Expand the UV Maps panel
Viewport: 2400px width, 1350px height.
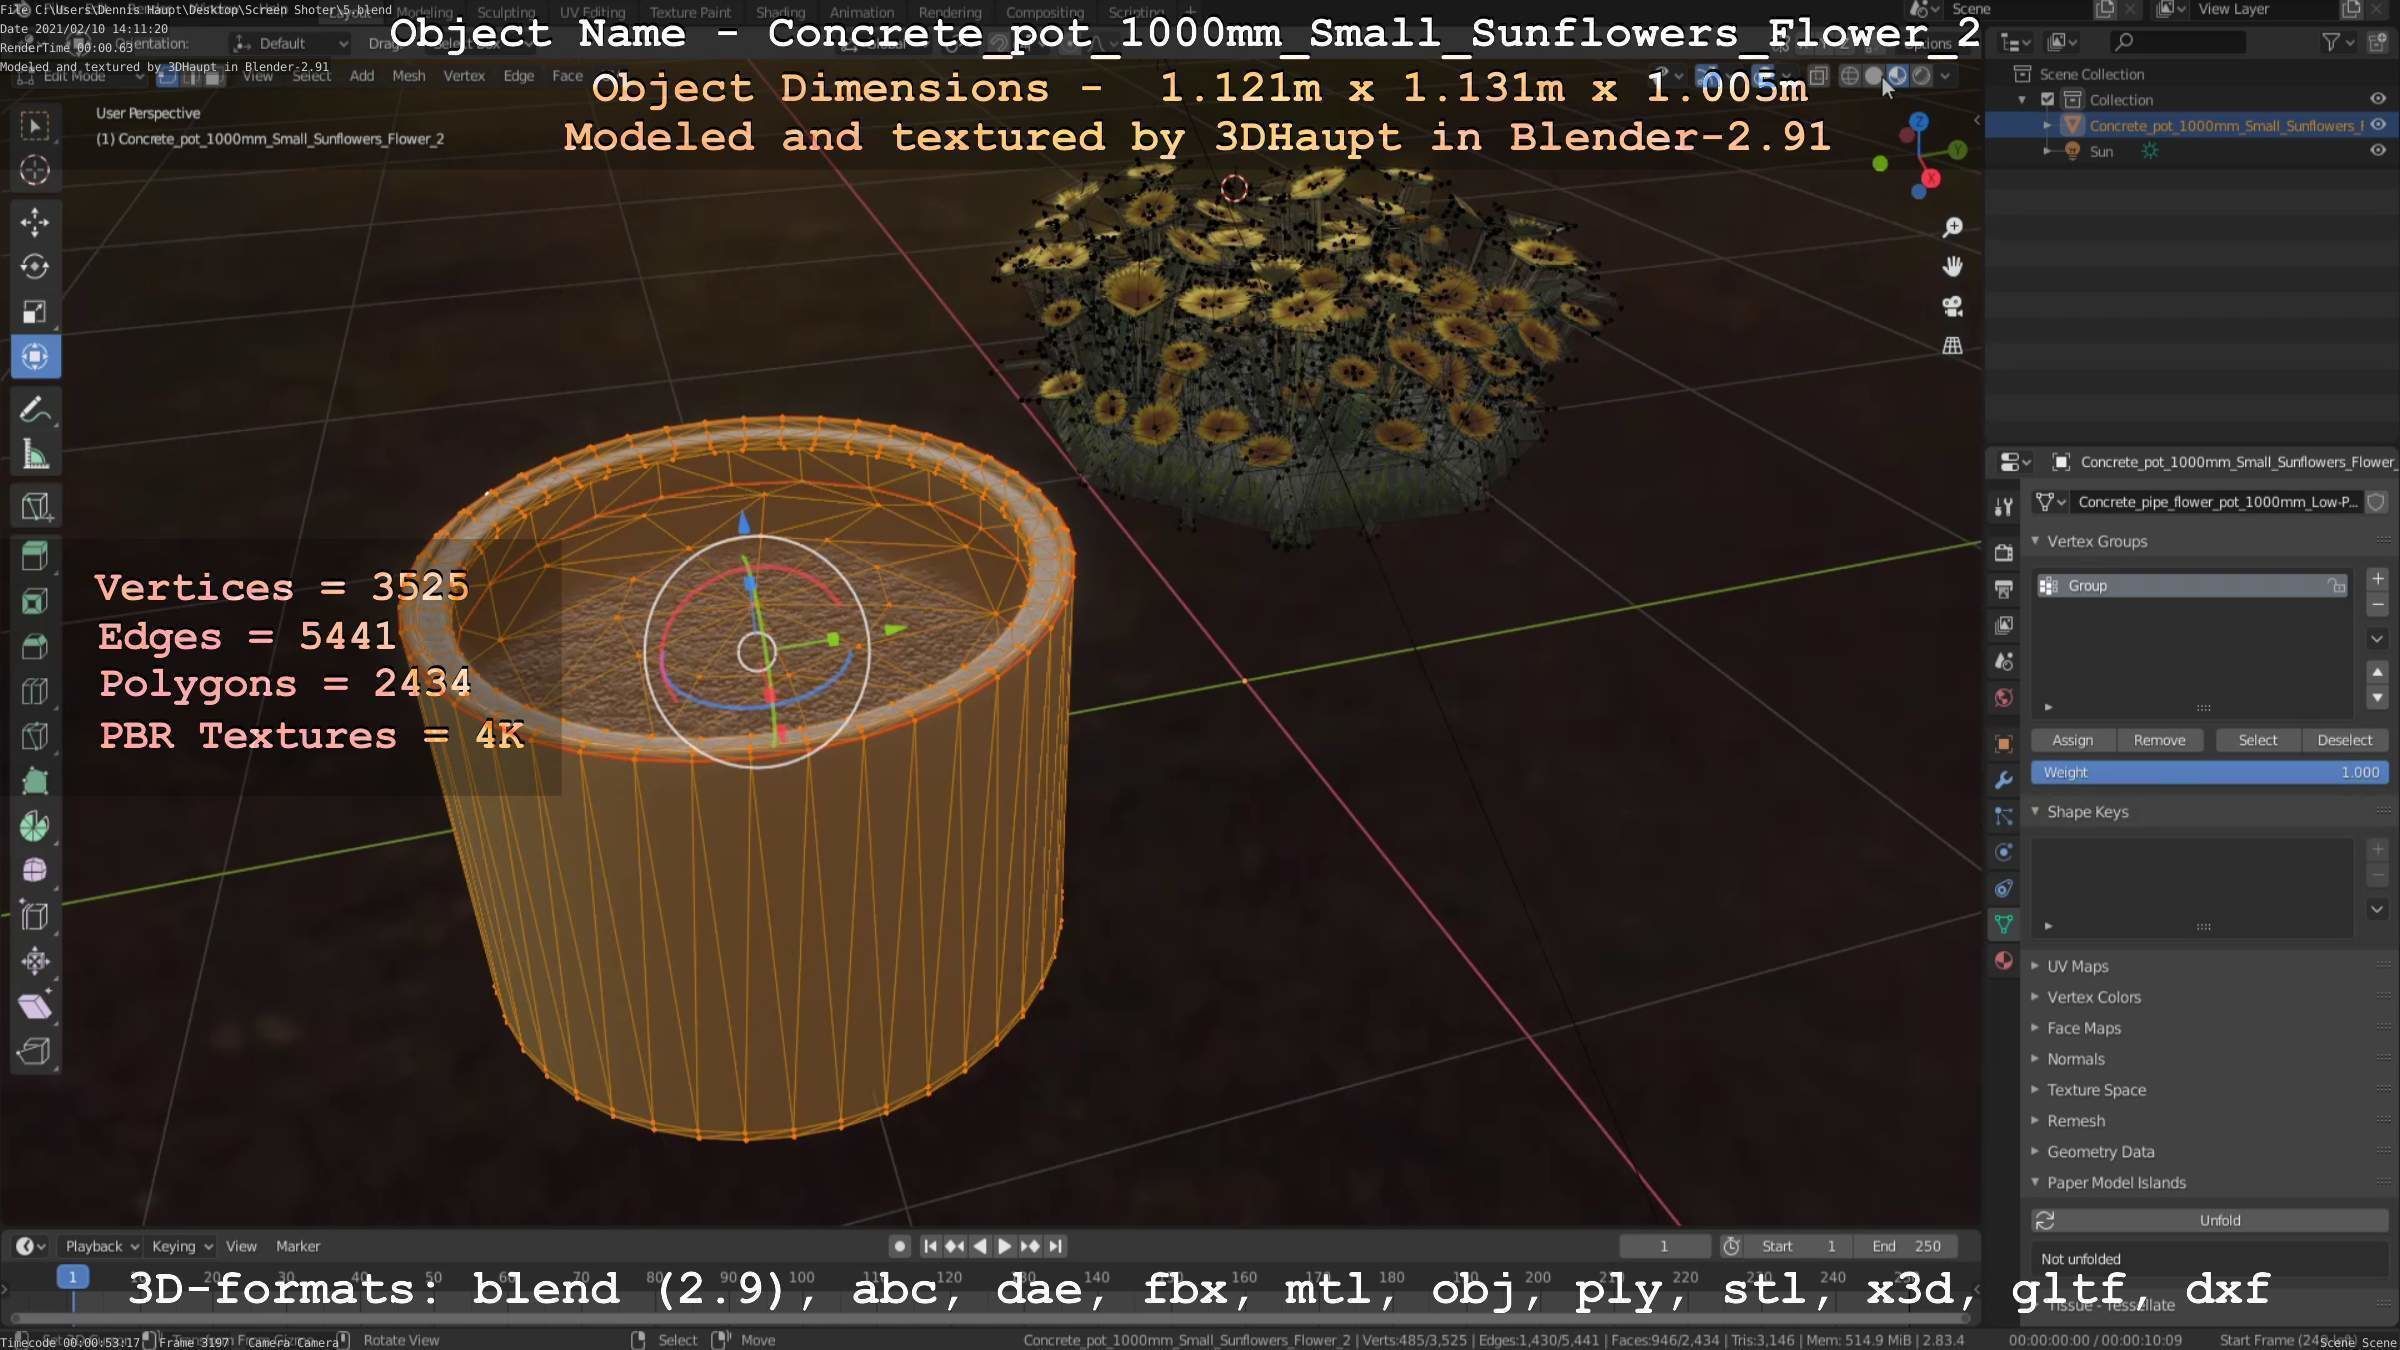tap(2036, 966)
